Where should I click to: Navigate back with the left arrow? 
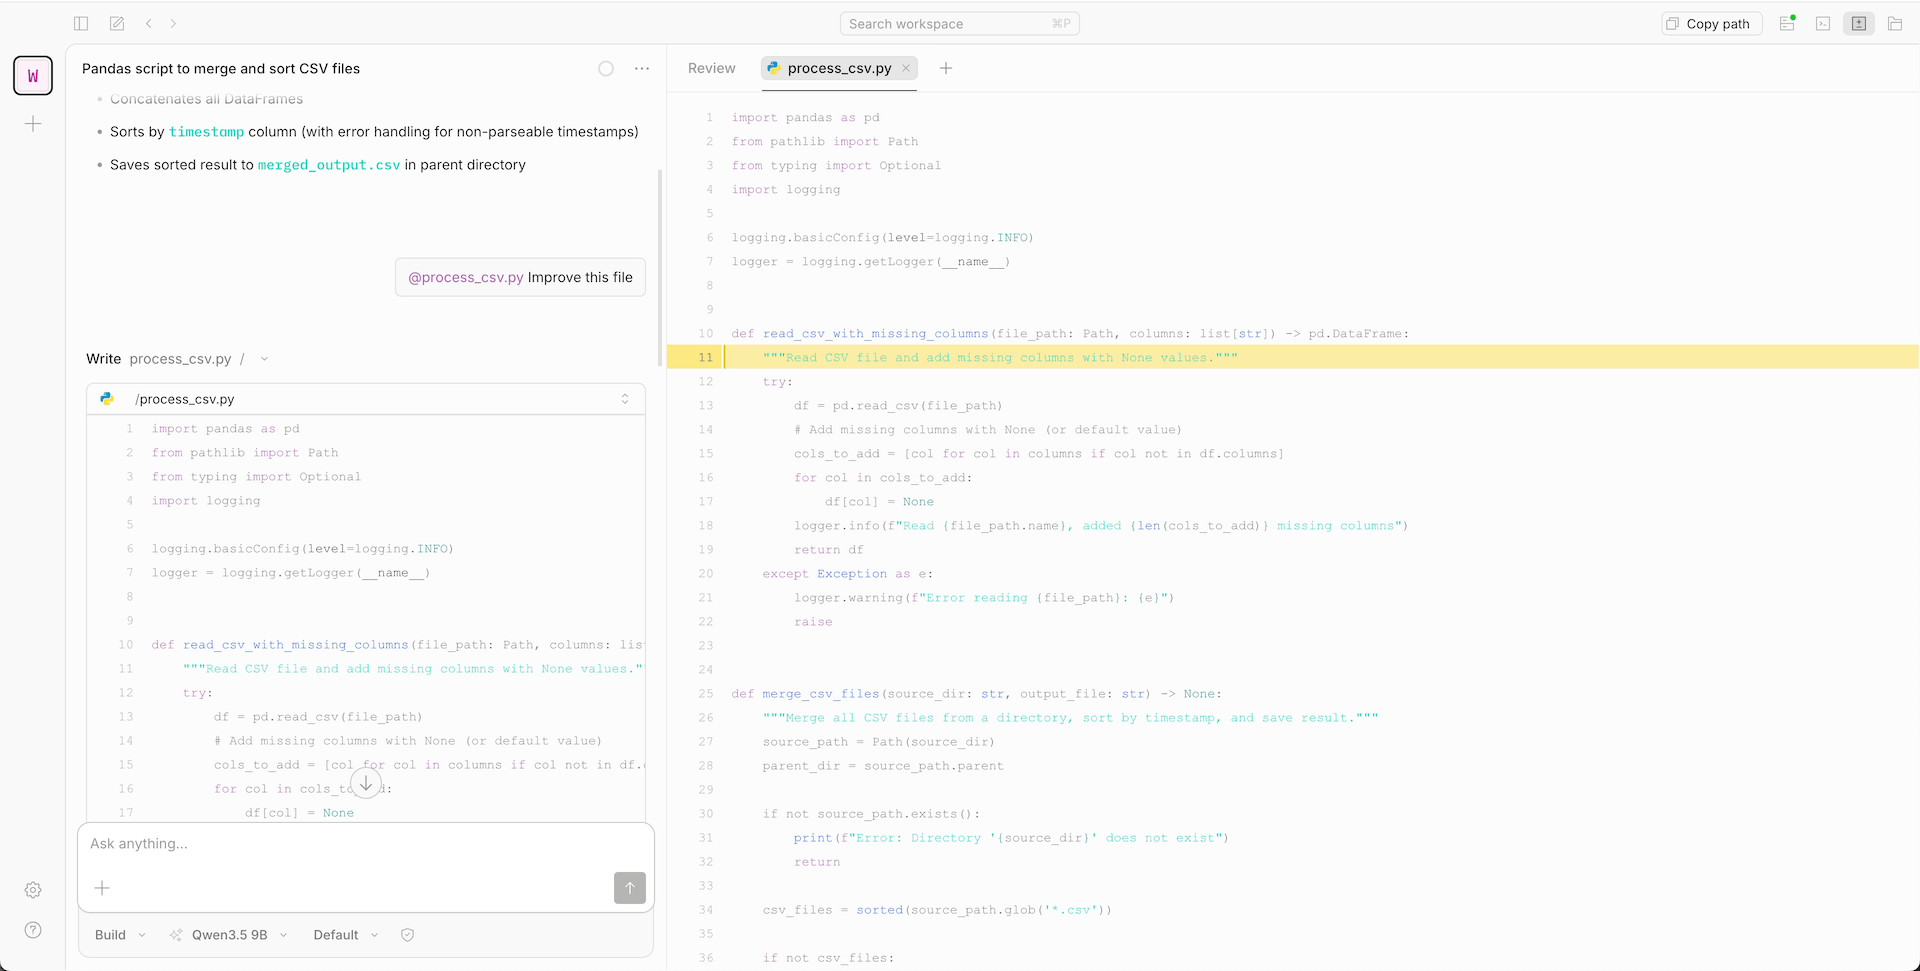click(149, 23)
